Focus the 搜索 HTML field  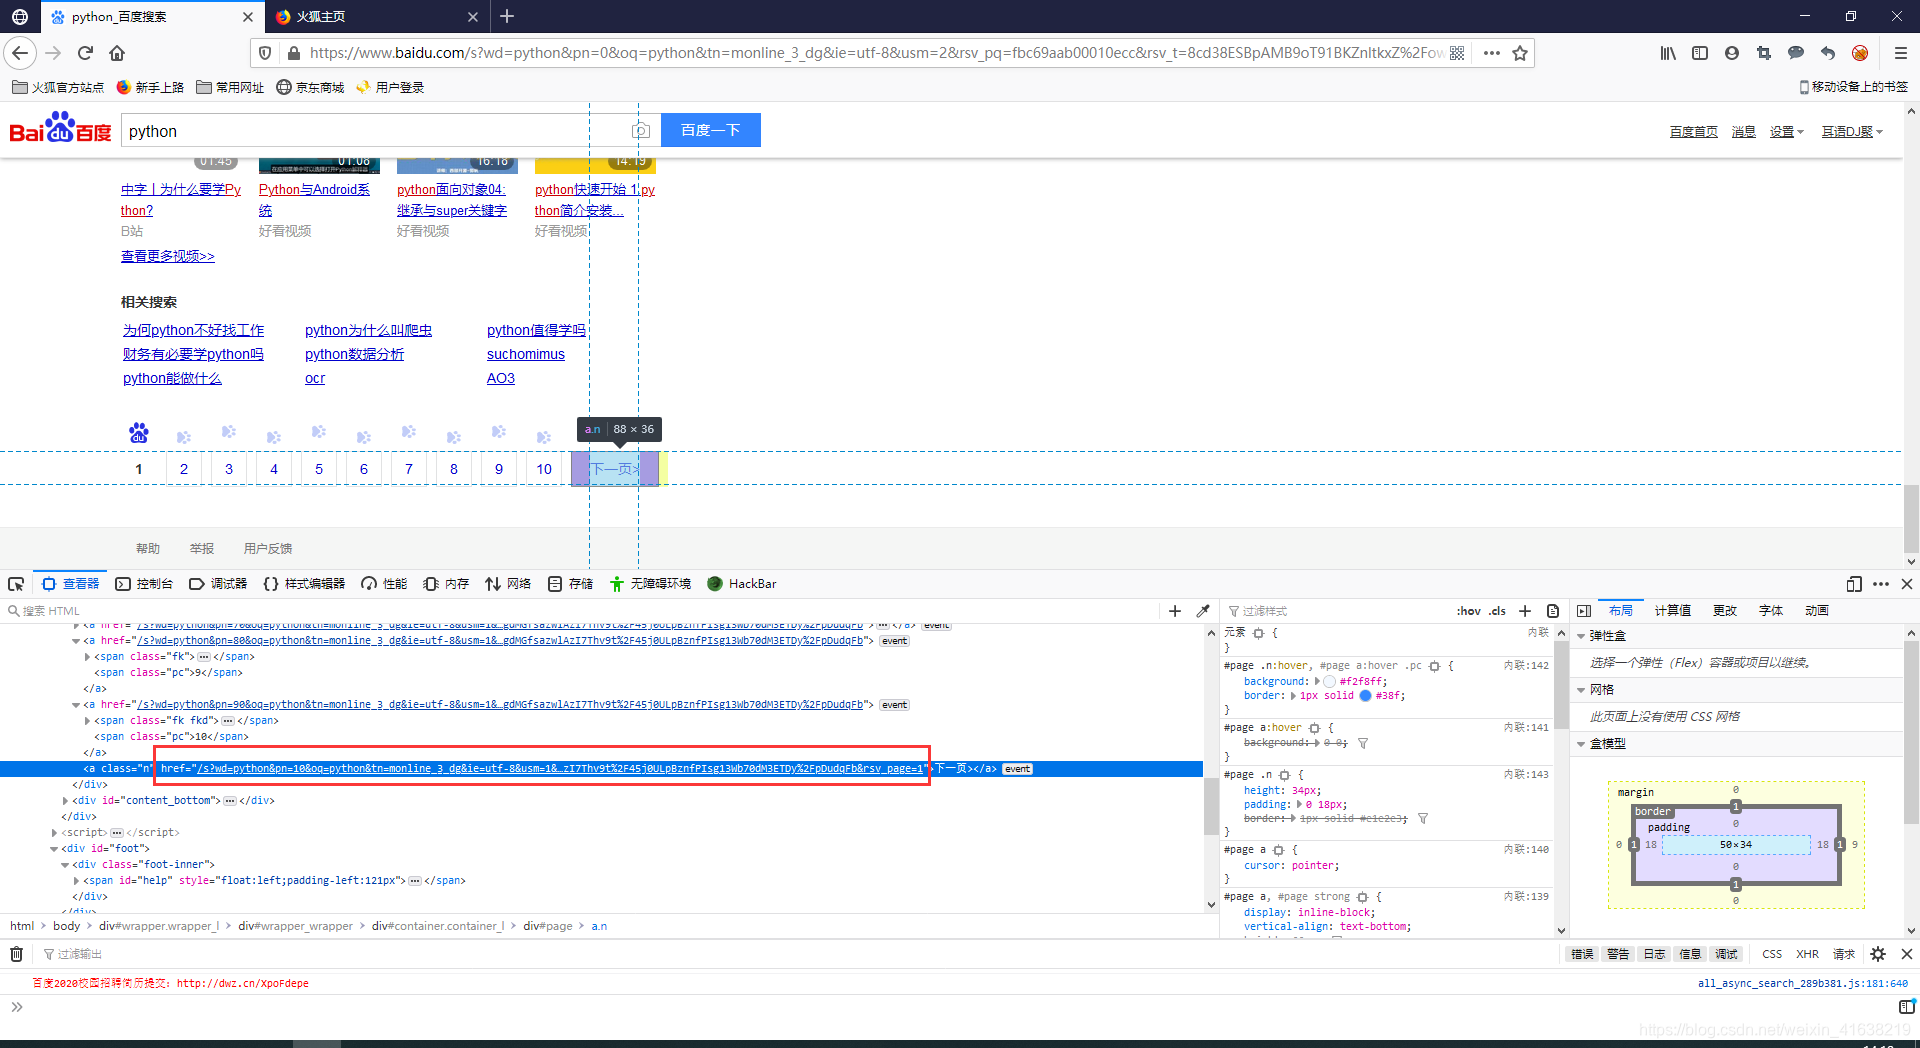580,611
